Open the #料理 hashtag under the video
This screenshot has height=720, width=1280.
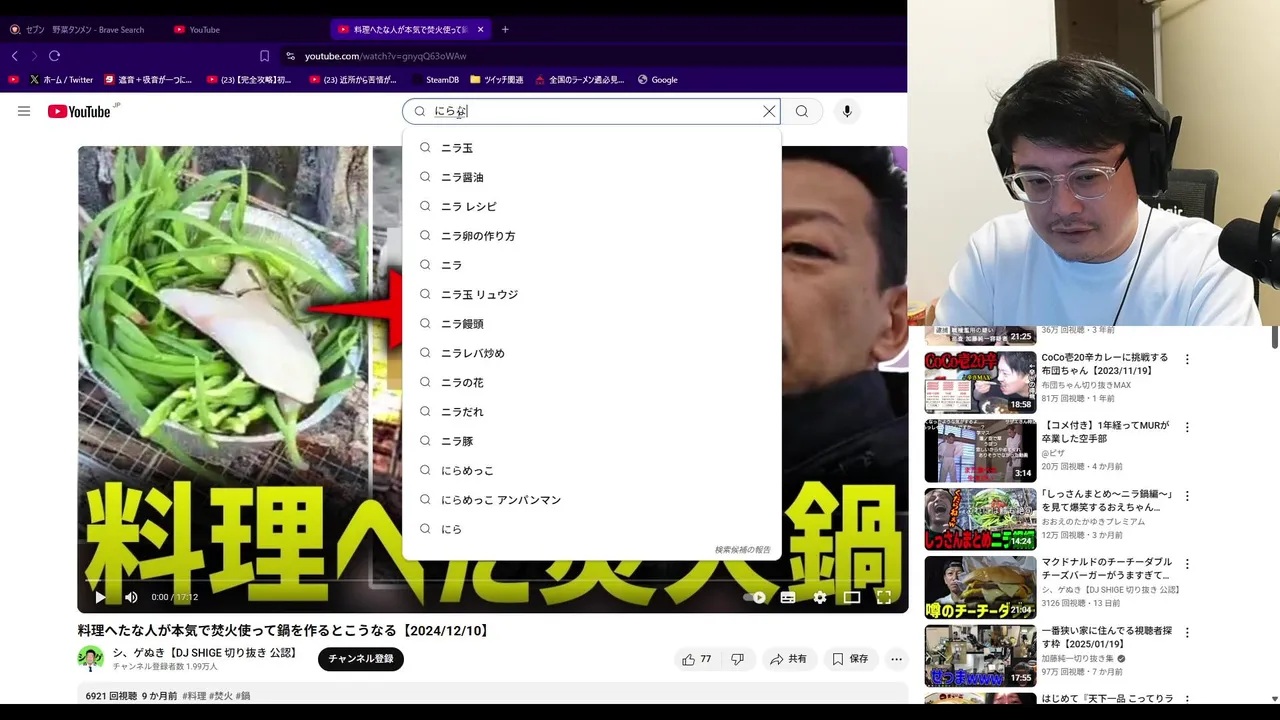pos(195,696)
